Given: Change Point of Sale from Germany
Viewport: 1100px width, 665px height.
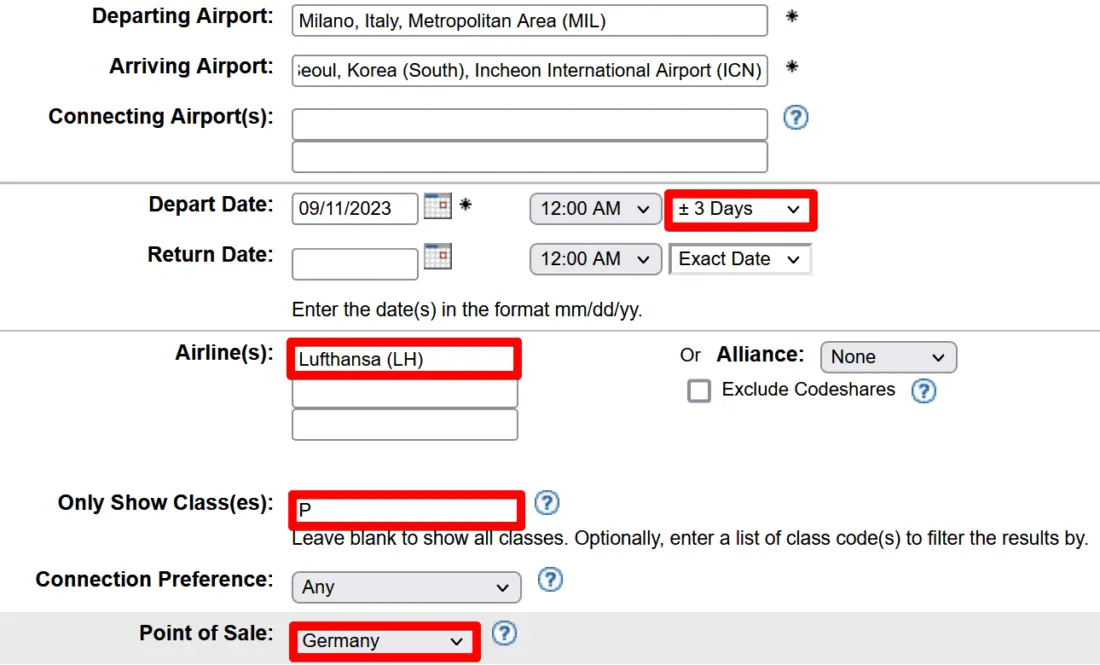Looking at the screenshot, I should [x=384, y=641].
